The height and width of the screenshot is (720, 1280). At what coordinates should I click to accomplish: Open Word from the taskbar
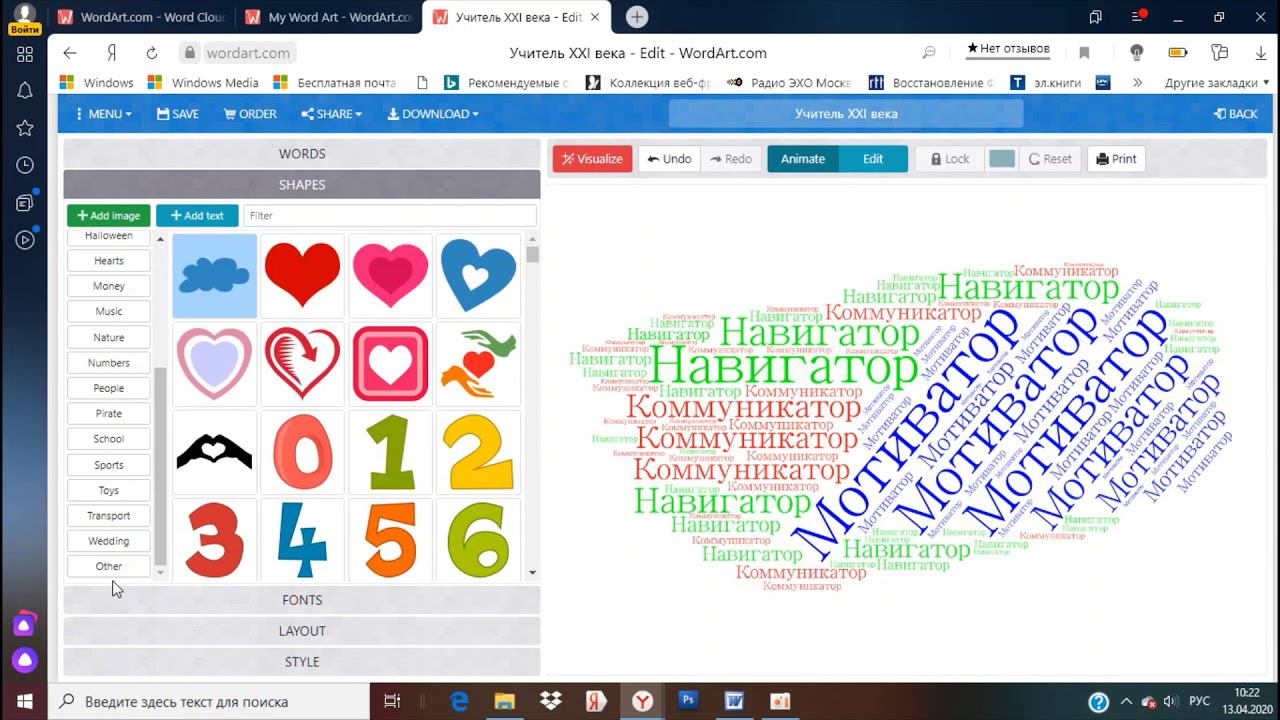click(x=734, y=701)
